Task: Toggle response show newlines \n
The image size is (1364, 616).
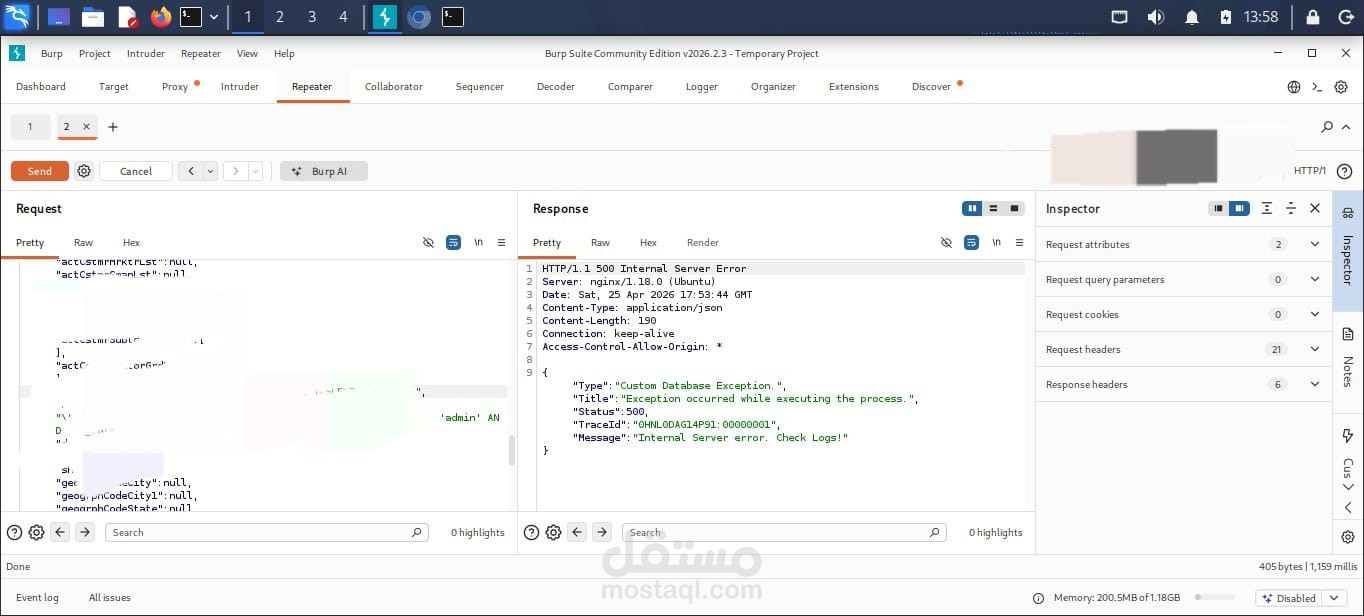Action: (x=996, y=242)
